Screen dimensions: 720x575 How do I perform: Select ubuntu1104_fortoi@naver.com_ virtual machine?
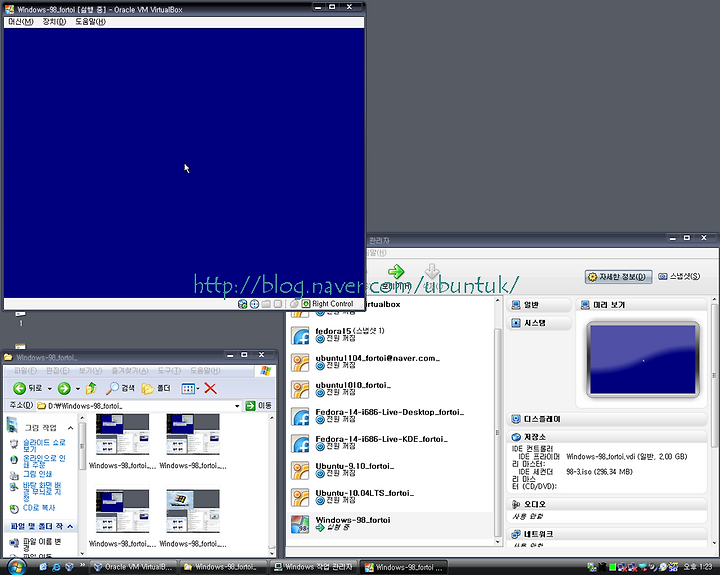point(390,362)
